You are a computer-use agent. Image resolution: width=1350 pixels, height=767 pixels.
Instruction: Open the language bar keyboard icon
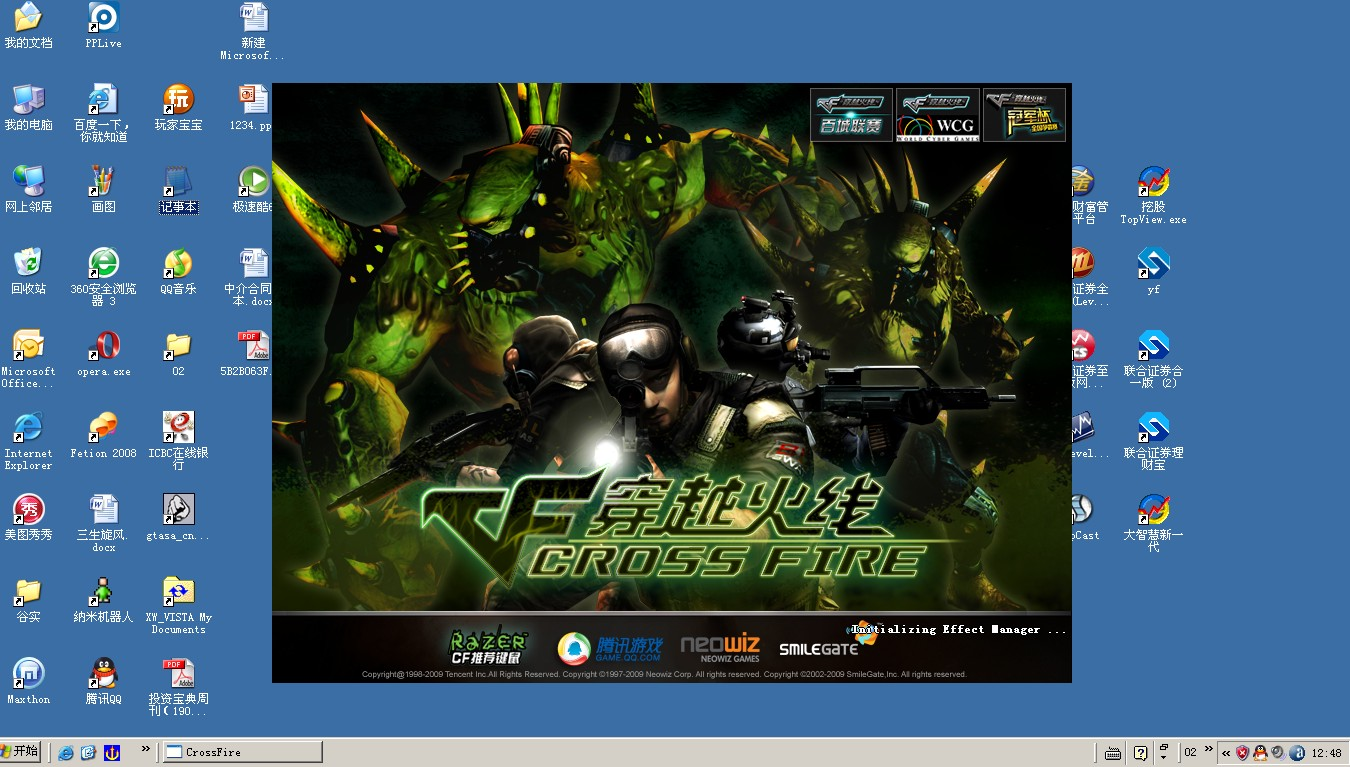click(x=1113, y=752)
